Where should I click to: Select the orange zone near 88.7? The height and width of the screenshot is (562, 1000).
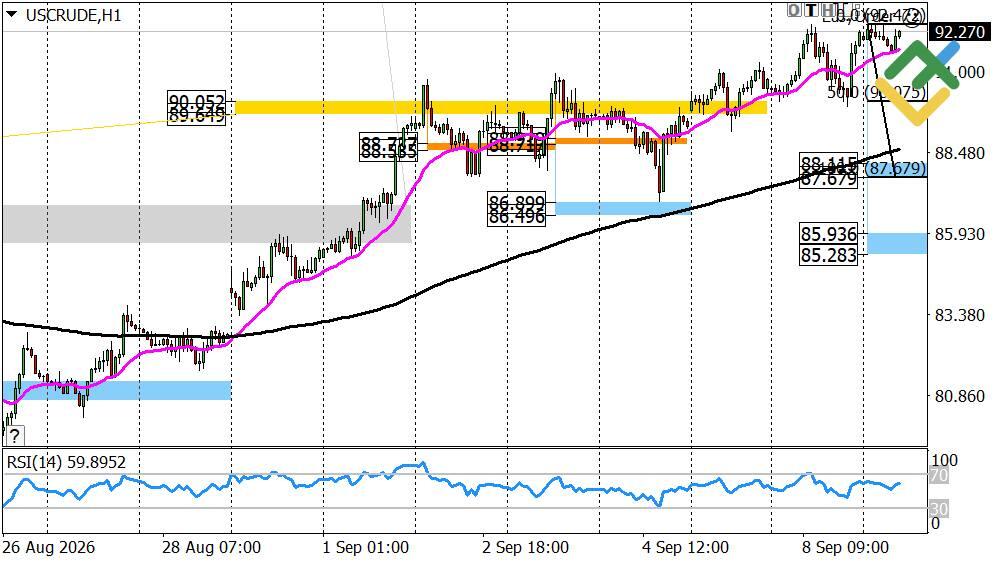point(490,146)
